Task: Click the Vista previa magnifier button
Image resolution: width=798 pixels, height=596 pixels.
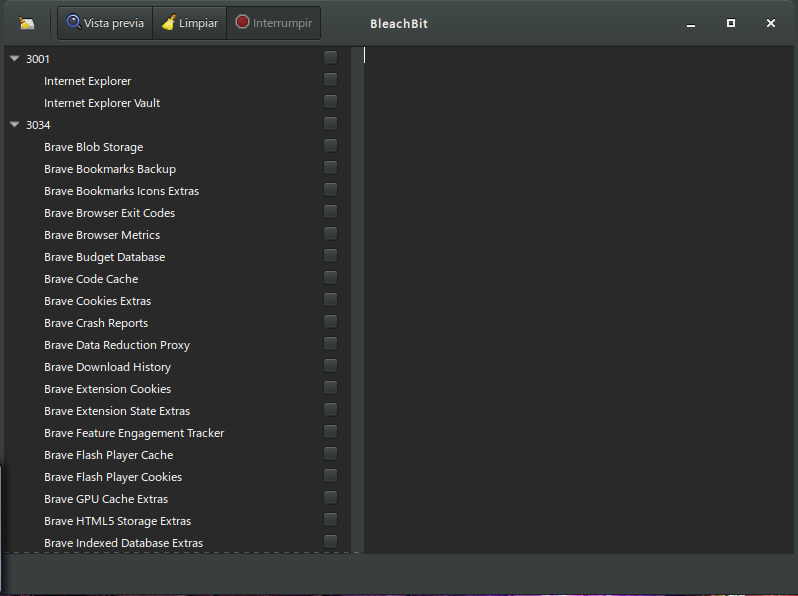Action: [x=105, y=23]
